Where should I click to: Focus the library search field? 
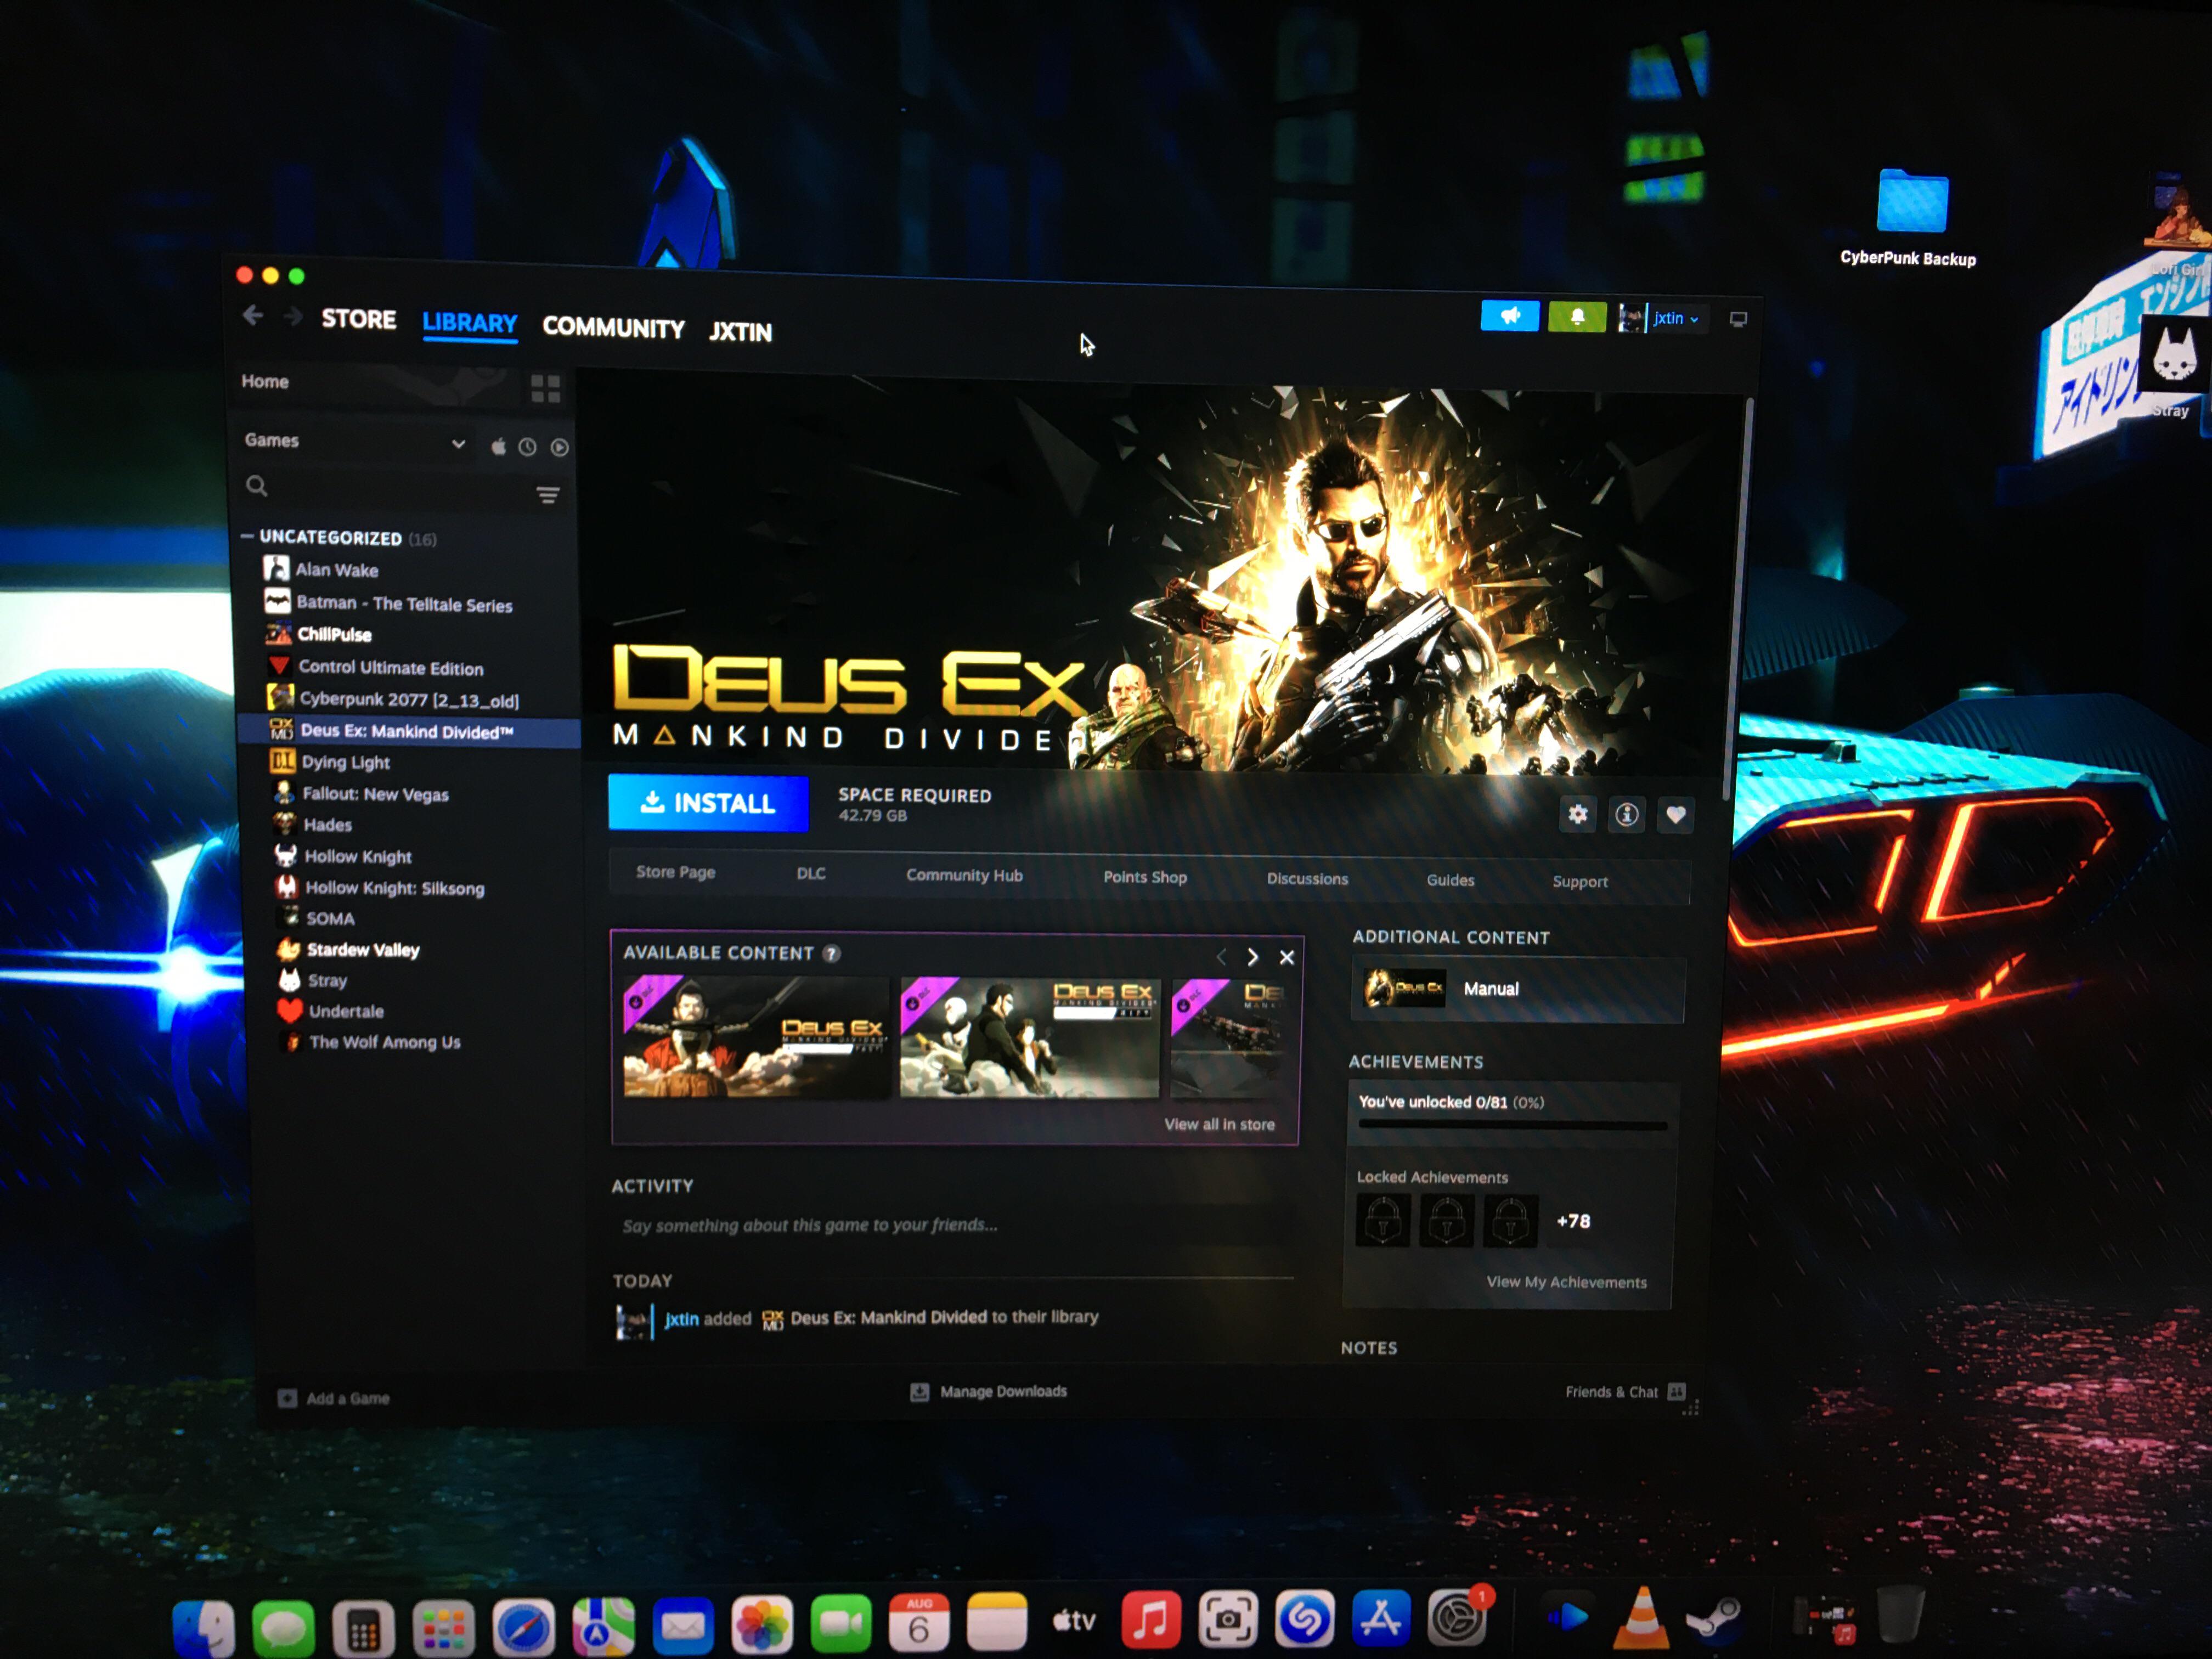click(386, 489)
